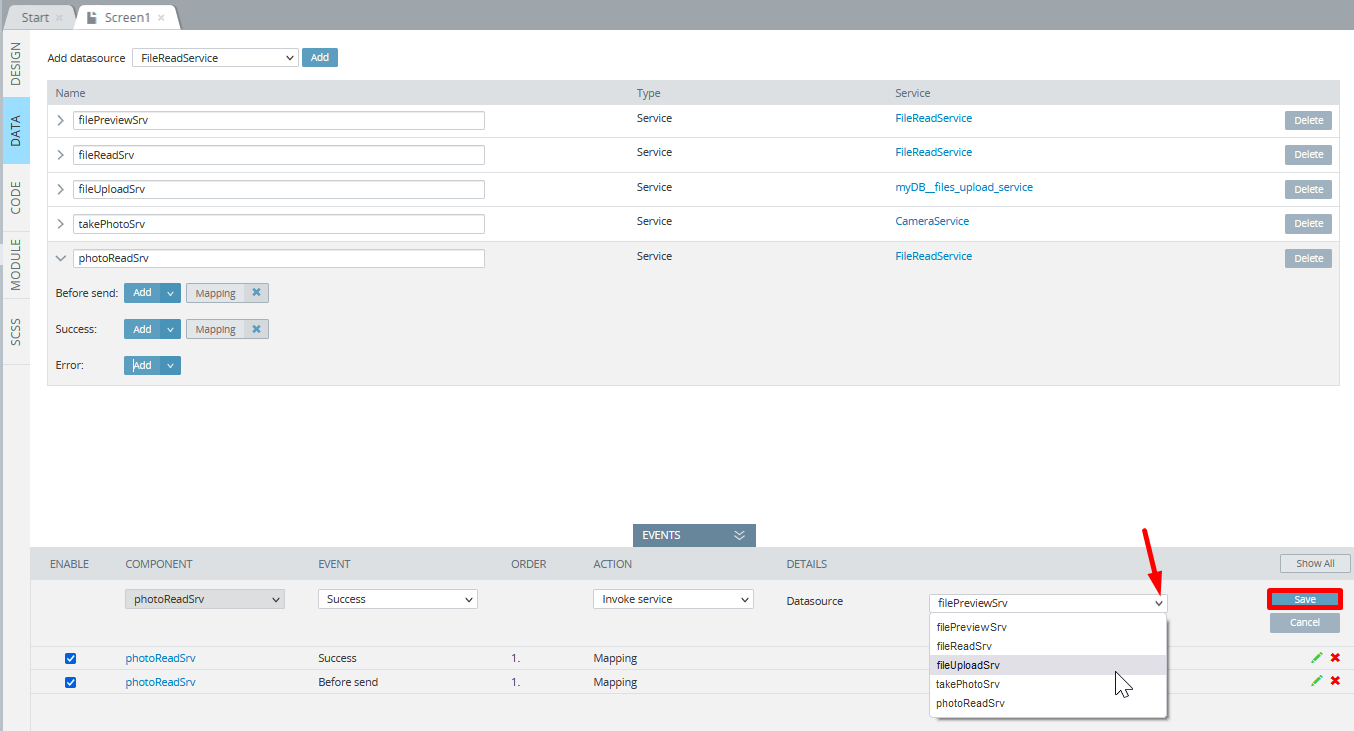The image size is (1354, 731).
Task: Choose takePhotoSrv from the dropdown list
Action: (1049, 684)
